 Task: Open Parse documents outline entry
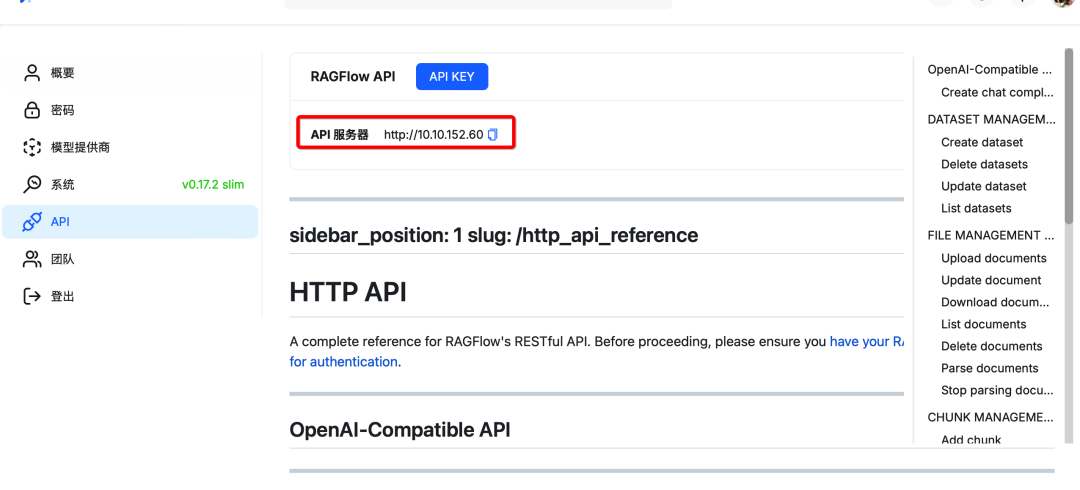(990, 368)
